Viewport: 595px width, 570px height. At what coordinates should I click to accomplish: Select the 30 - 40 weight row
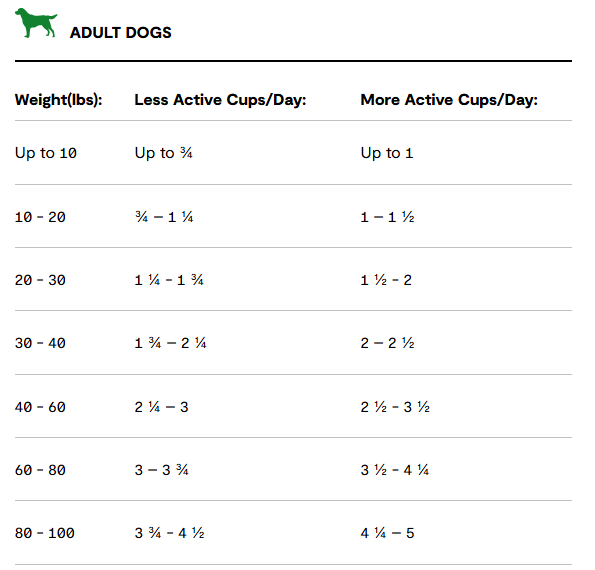[x=293, y=343]
